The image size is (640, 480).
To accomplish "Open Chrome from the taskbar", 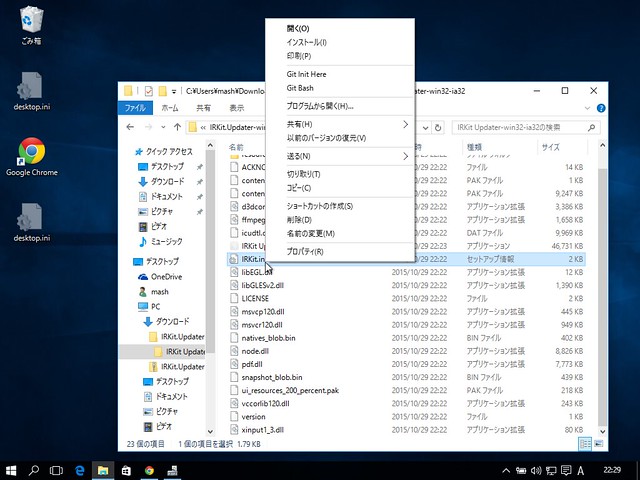I will pos(149,471).
